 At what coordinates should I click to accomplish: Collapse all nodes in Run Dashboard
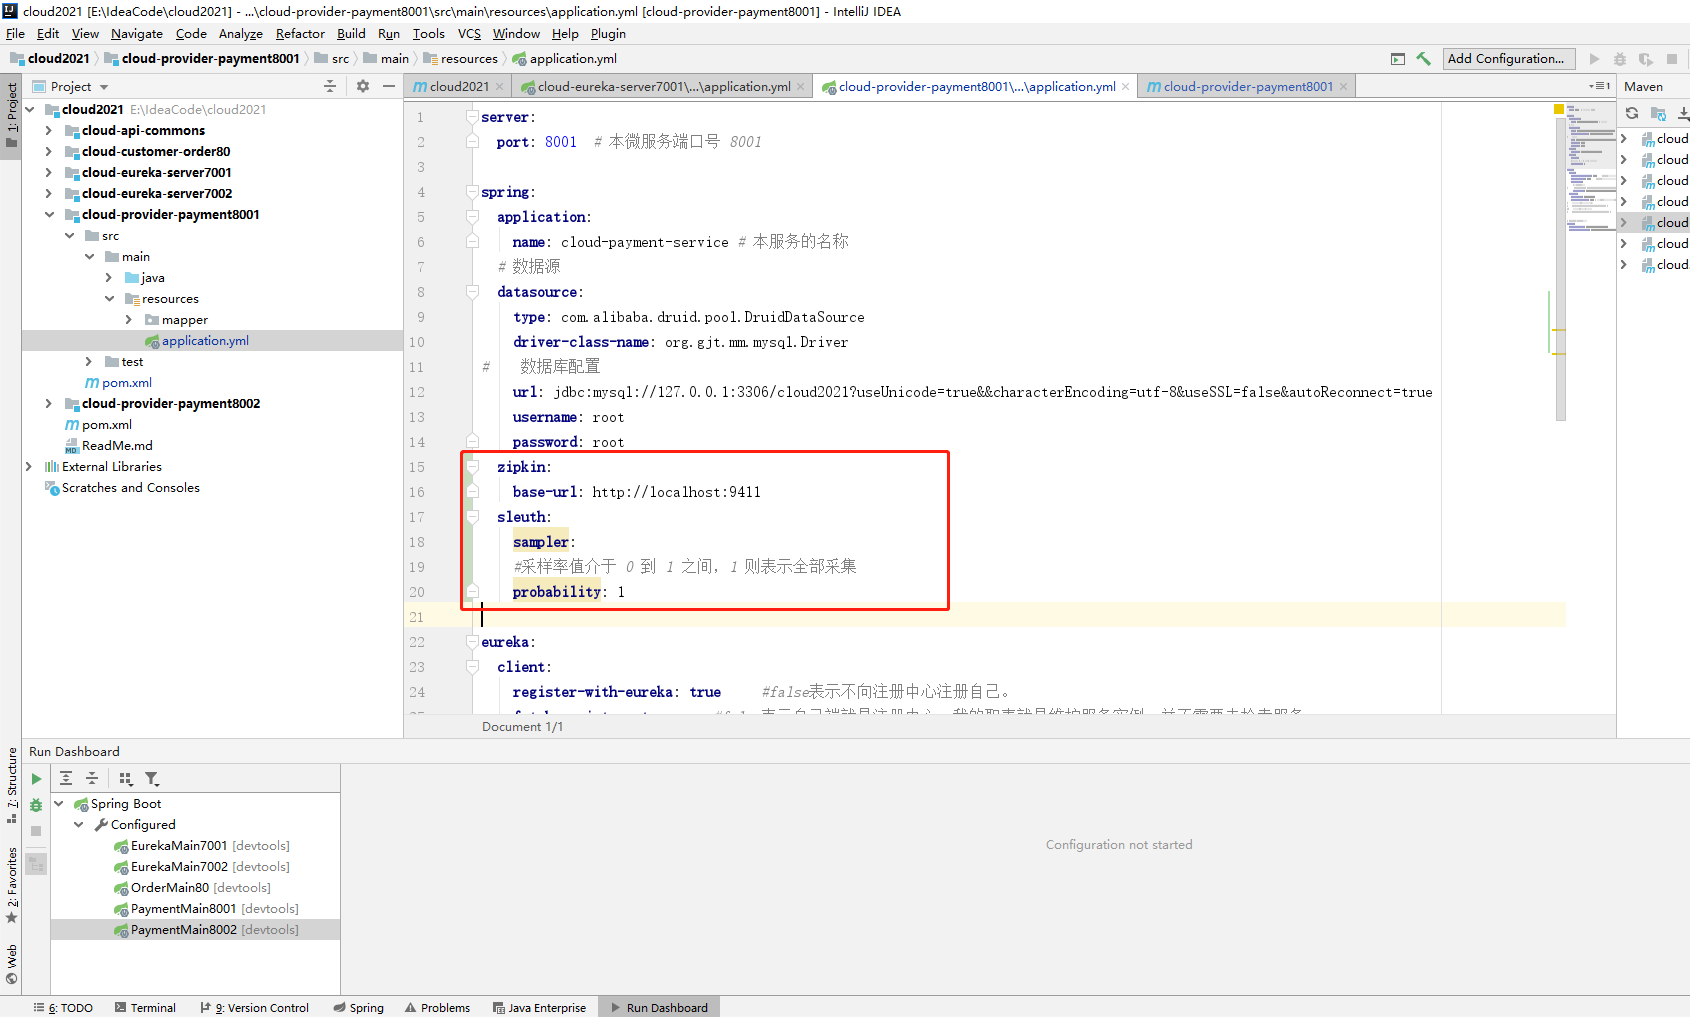pyautogui.click(x=92, y=779)
